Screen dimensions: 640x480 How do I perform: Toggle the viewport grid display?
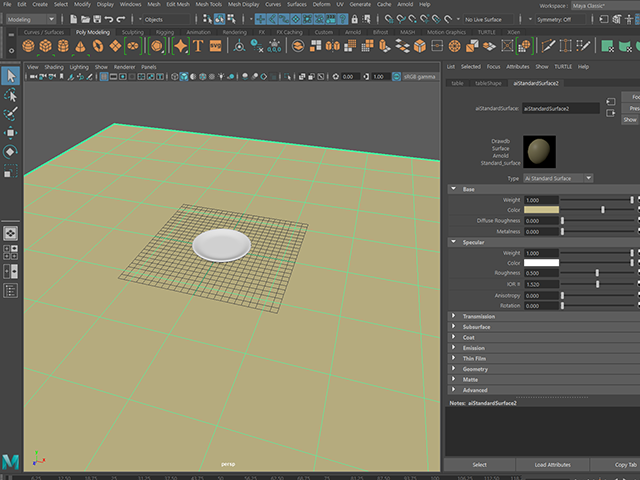click(x=104, y=76)
